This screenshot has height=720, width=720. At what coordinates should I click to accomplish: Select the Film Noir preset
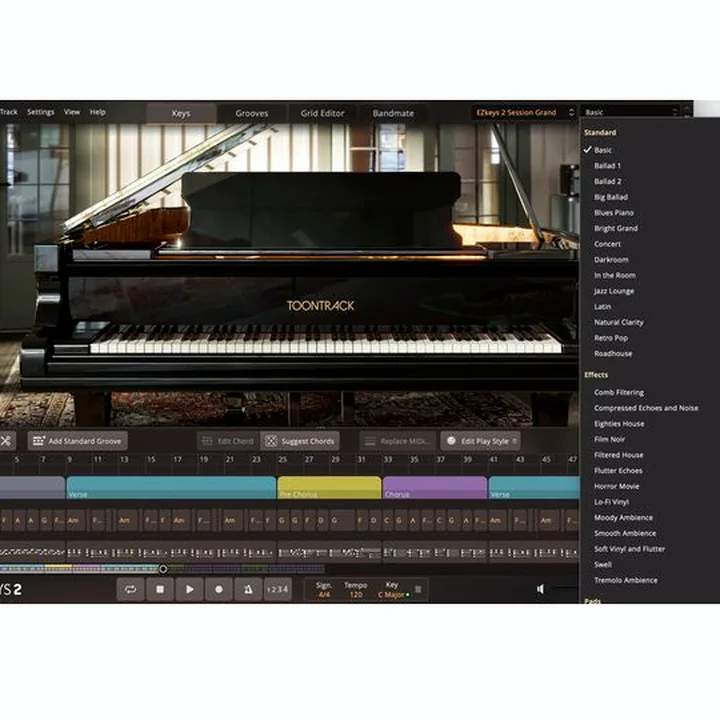[x=609, y=439]
